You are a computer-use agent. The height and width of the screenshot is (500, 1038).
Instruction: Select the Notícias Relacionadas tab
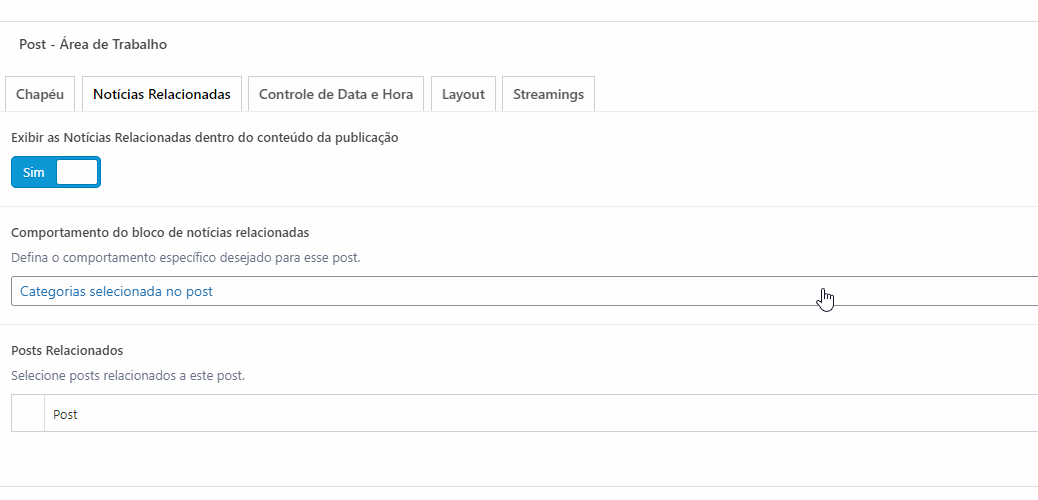pyautogui.click(x=162, y=94)
